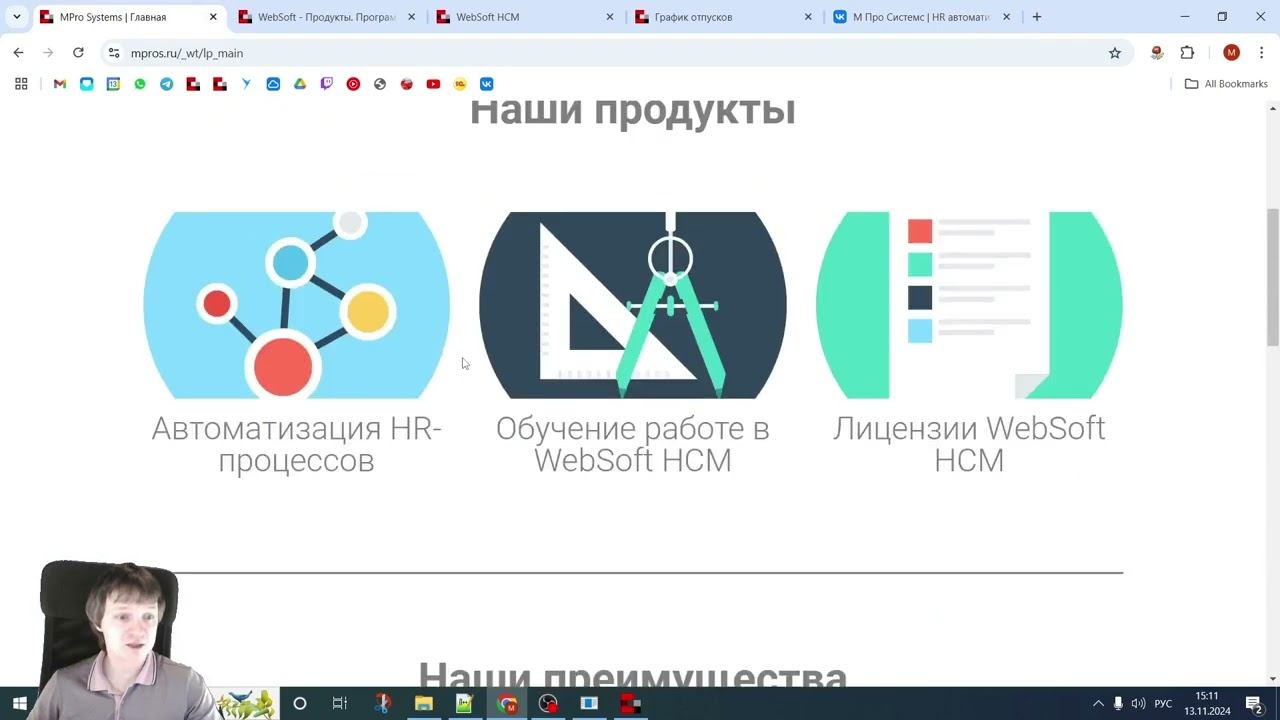Screen dimensions: 1280x720
Task: Open the Chrome three-dot menu
Action: tap(1261, 53)
